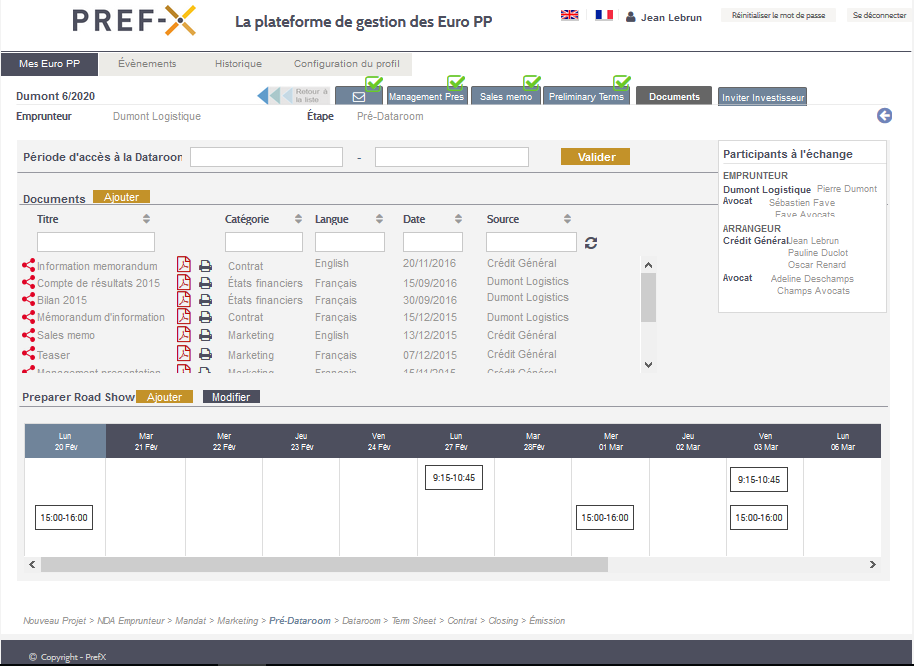
Task: Click the user profile icon beside Jean Lebrun
Action: coord(631,17)
